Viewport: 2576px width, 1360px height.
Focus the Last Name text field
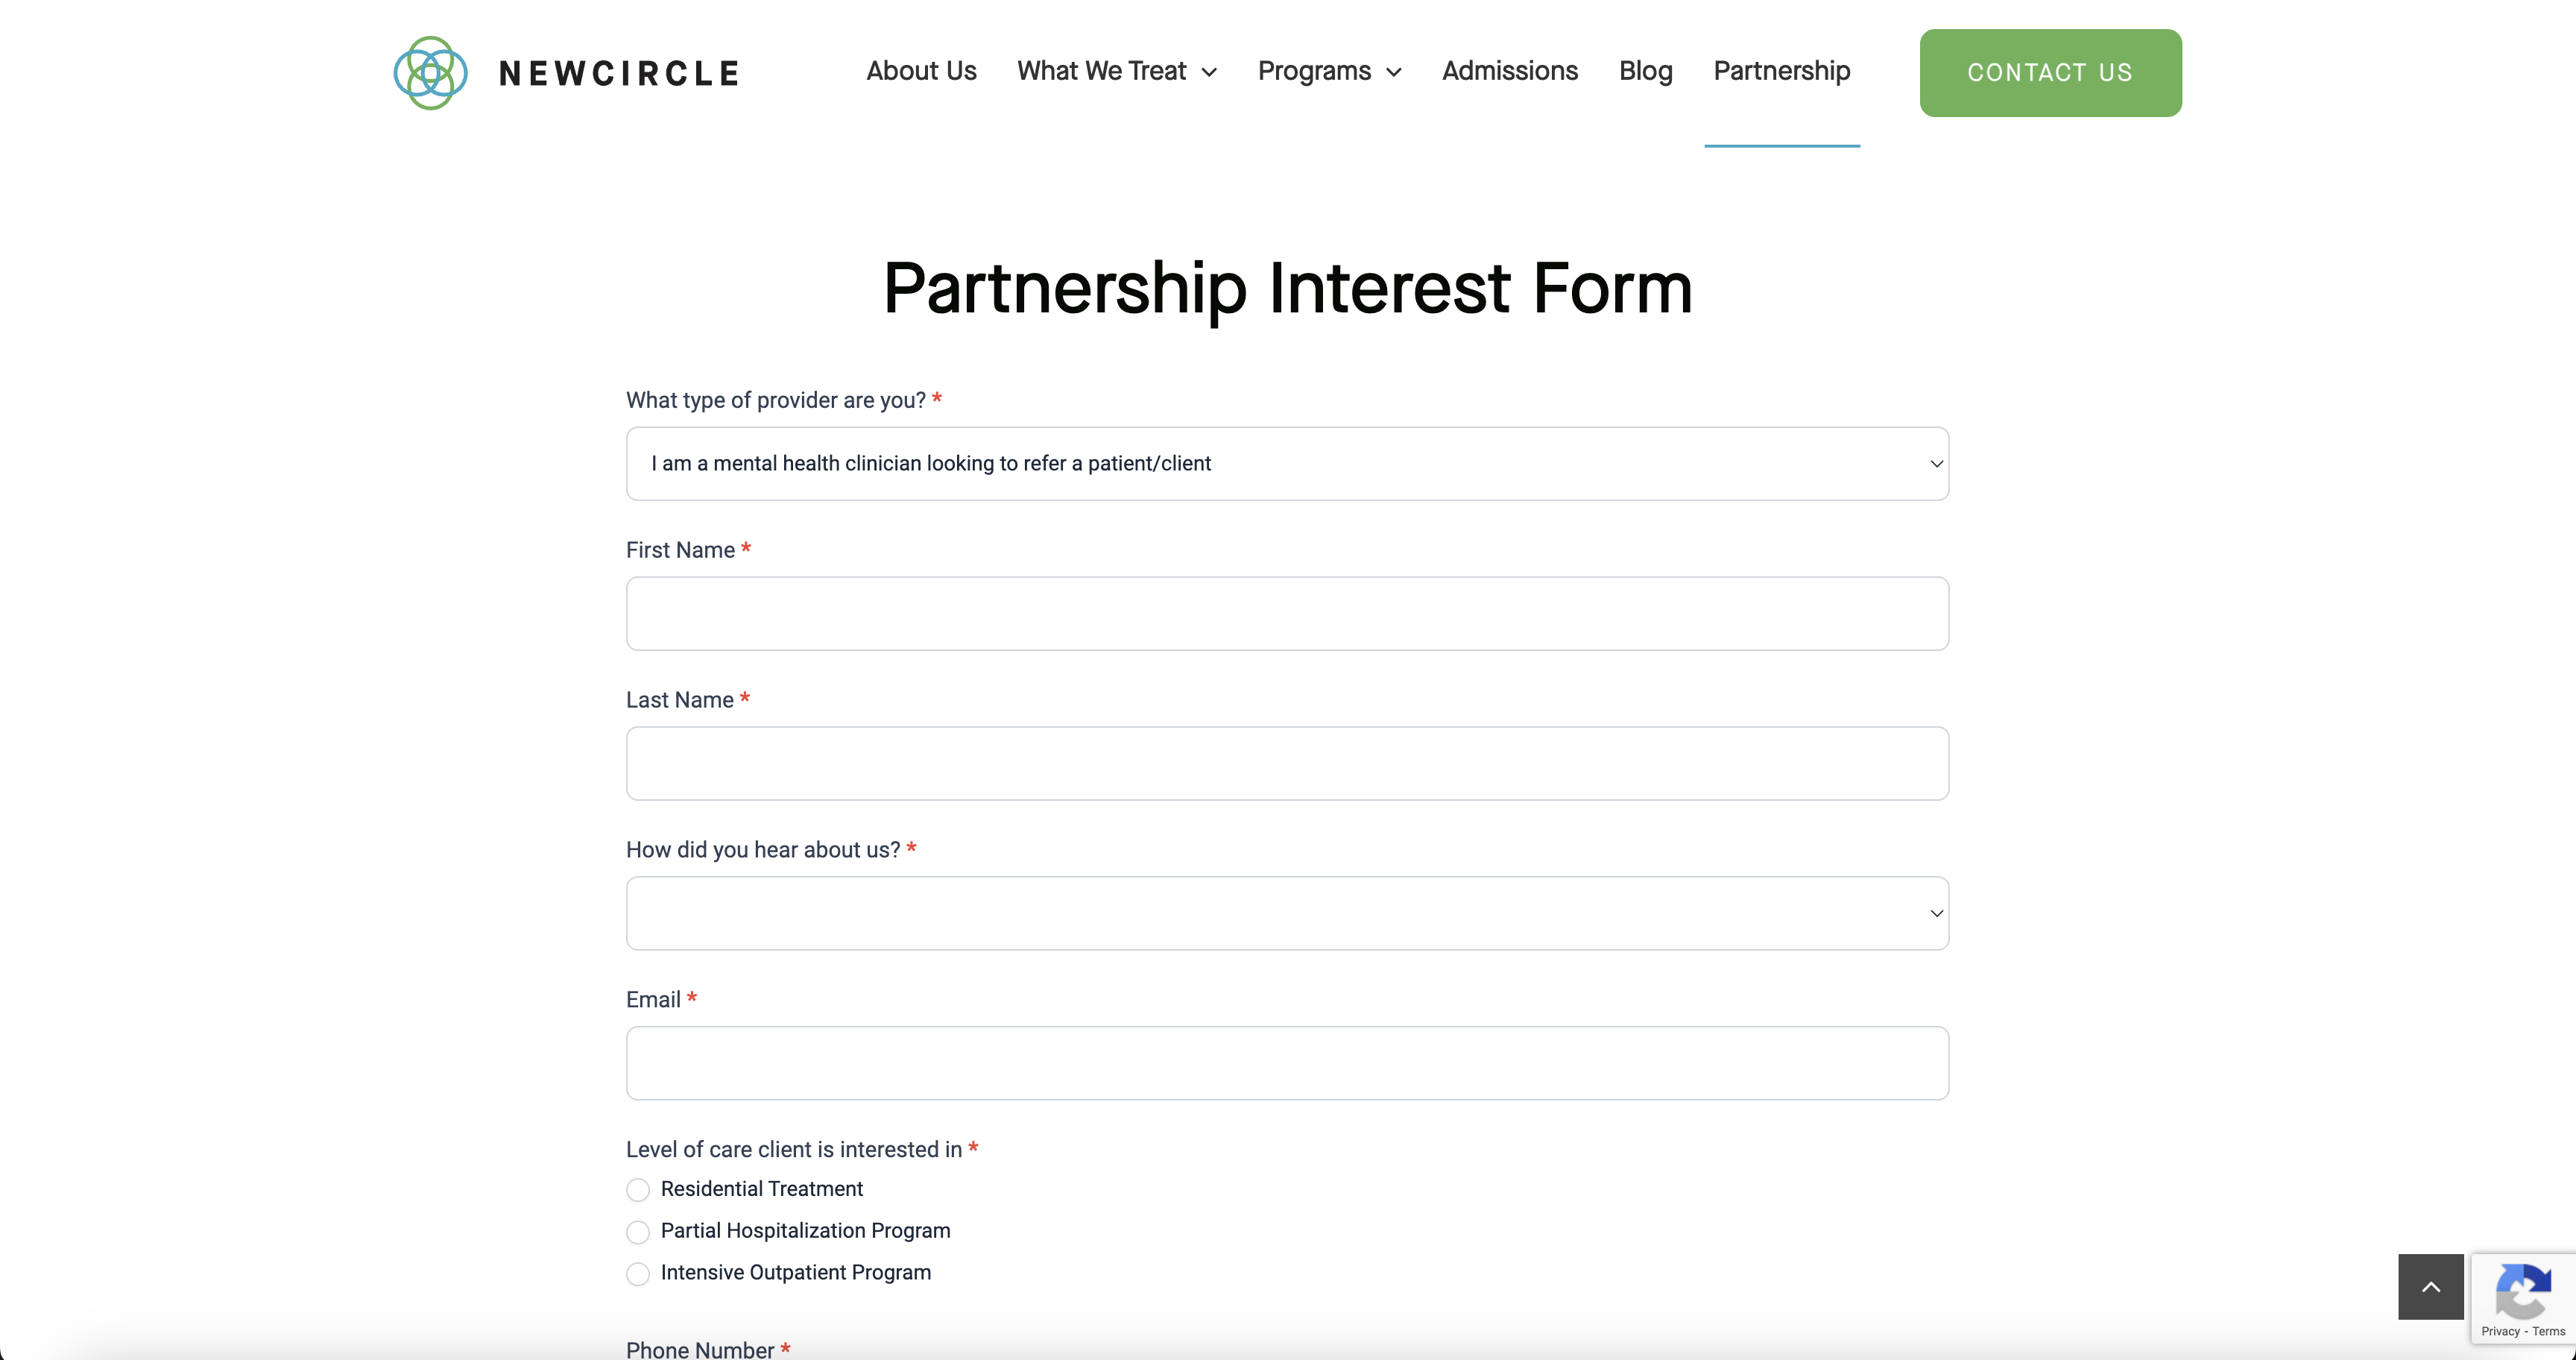pos(1287,764)
